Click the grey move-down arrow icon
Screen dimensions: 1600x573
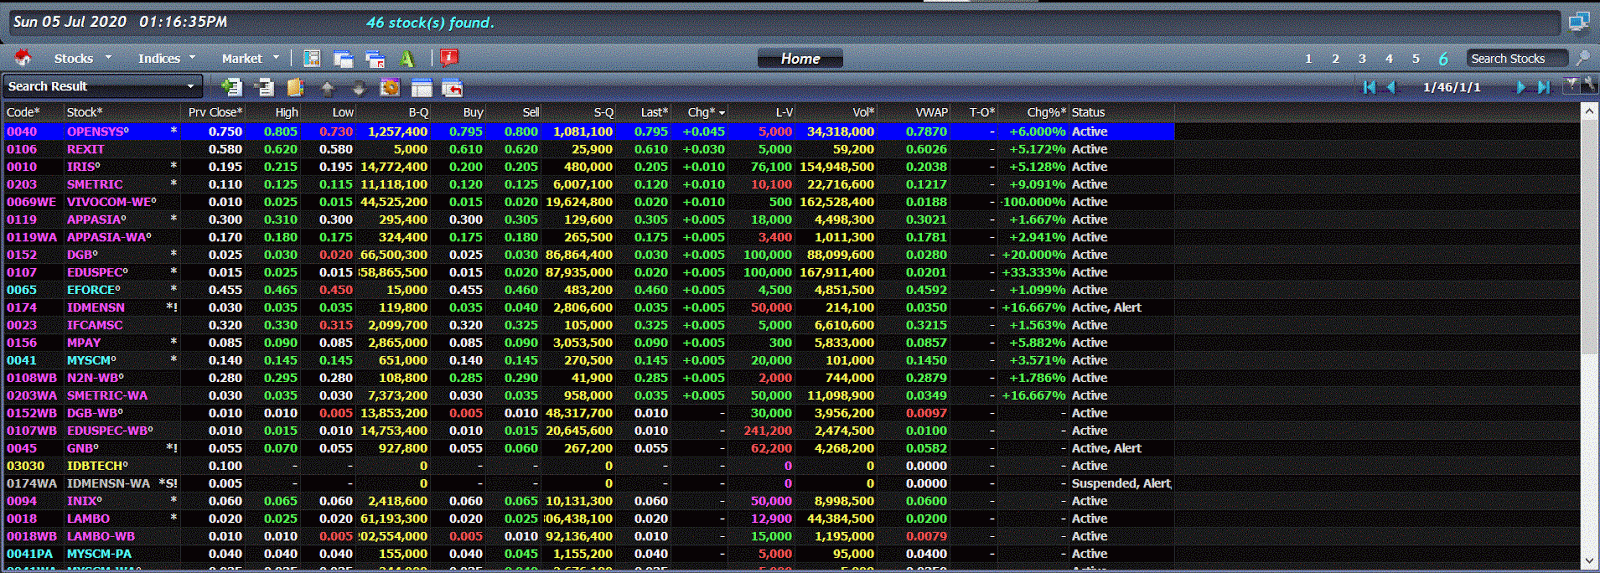(358, 88)
